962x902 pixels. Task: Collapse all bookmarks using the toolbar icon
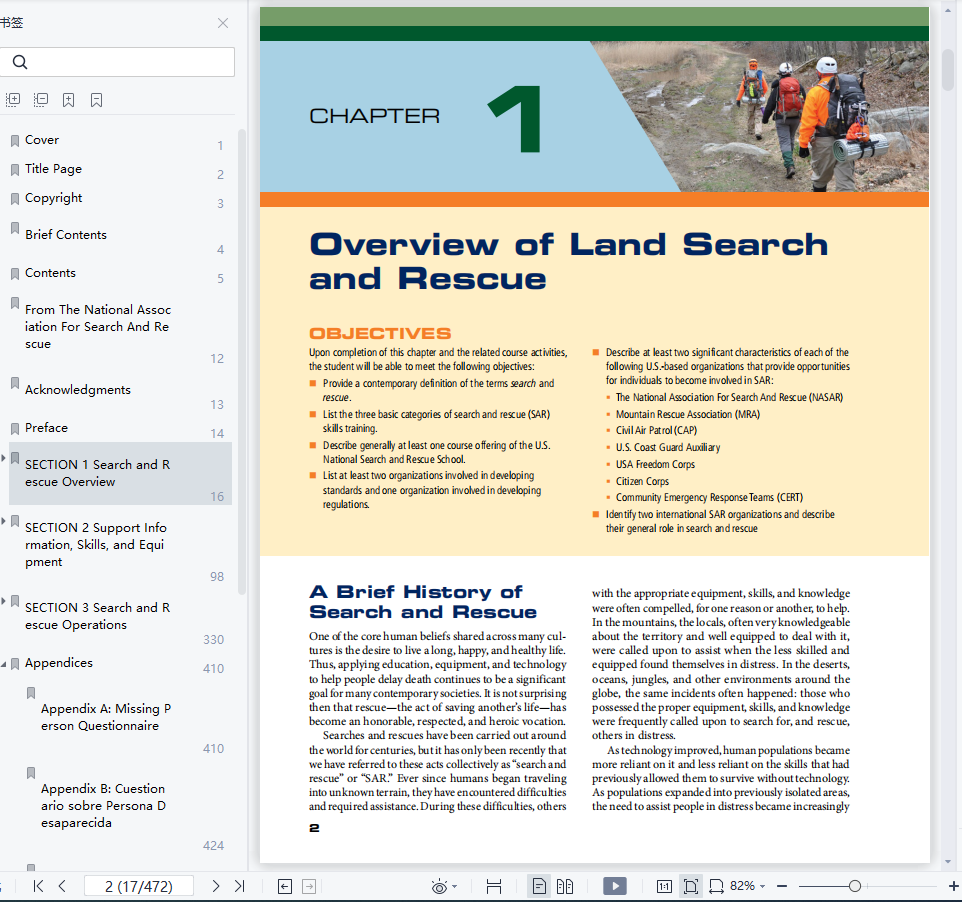[41, 99]
